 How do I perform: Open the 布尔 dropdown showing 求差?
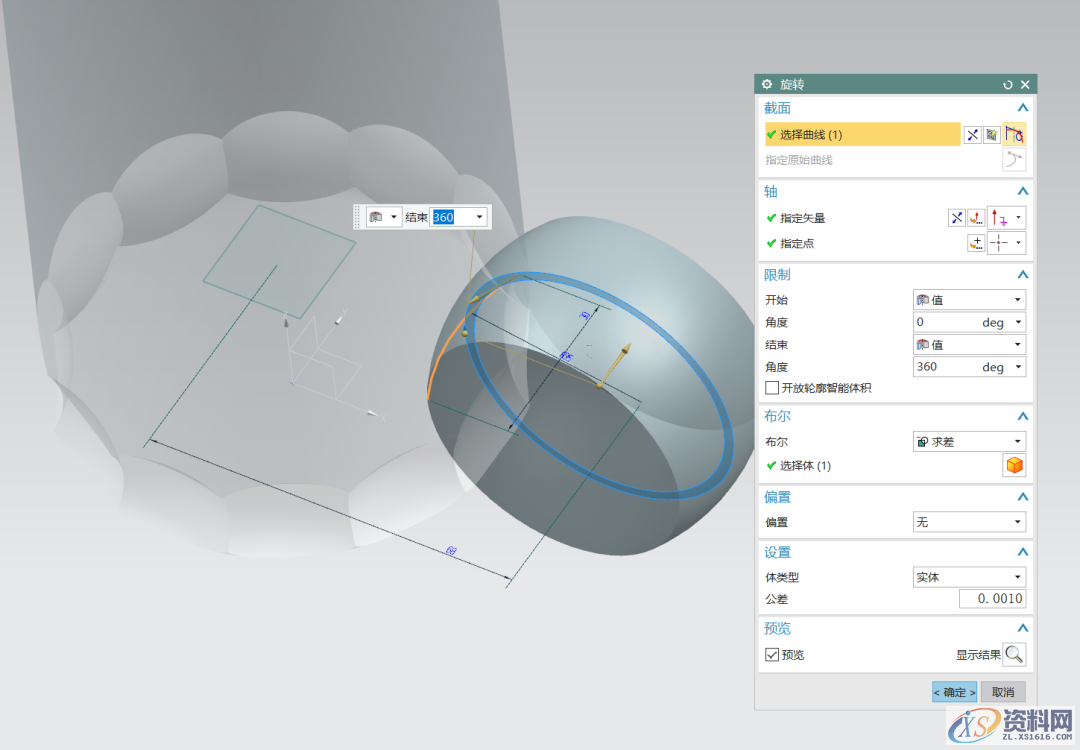[968, 441]
